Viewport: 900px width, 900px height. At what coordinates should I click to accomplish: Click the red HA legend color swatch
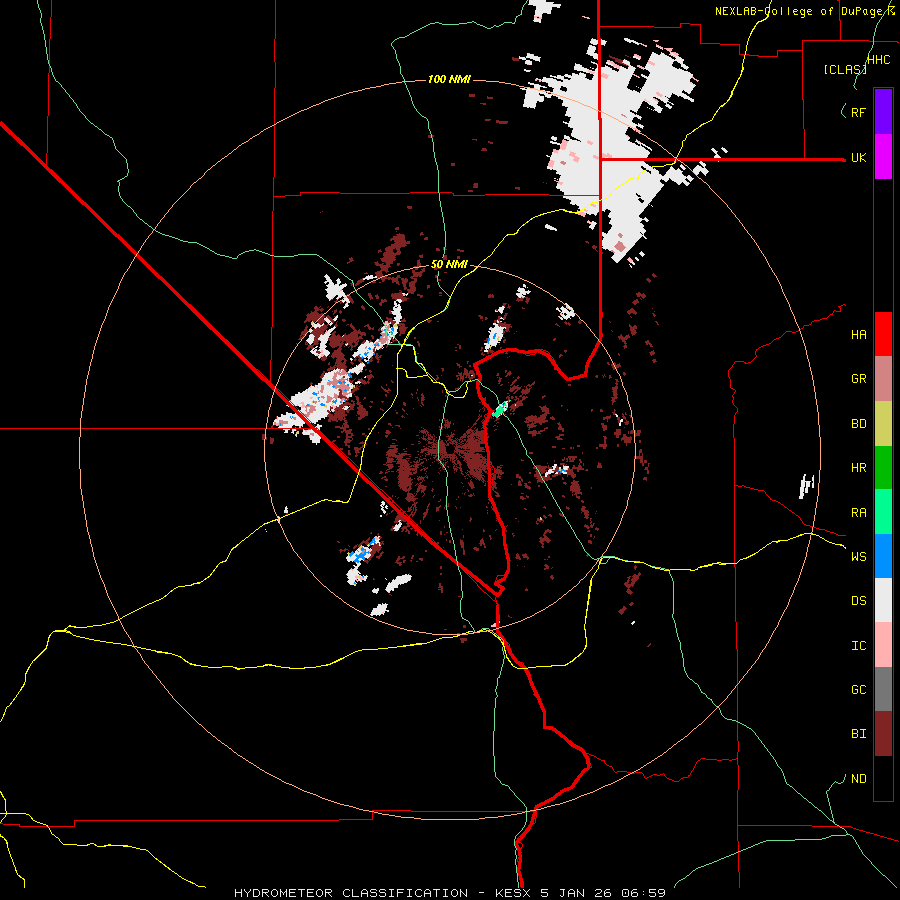tap(883, 334)
